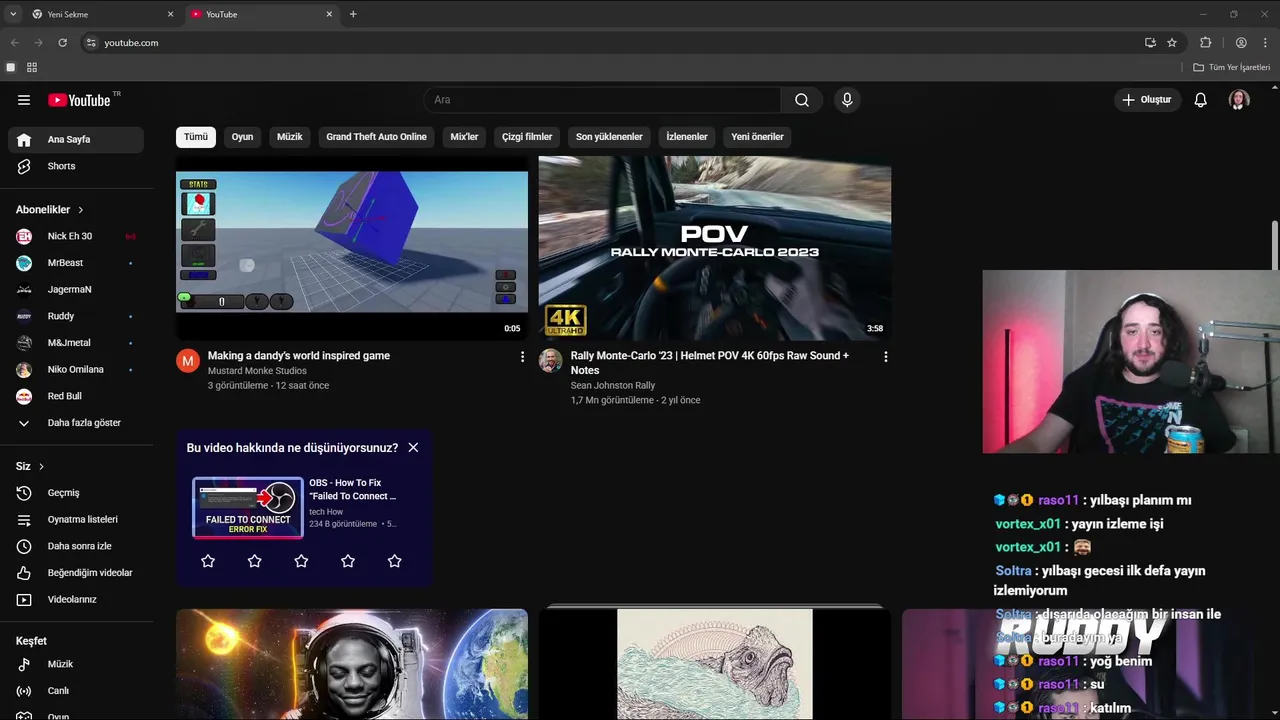This screenshot has width=1280, height=720.
Task: Click the Making a dandy's world inspired game title
Action: tap(299, 356)
